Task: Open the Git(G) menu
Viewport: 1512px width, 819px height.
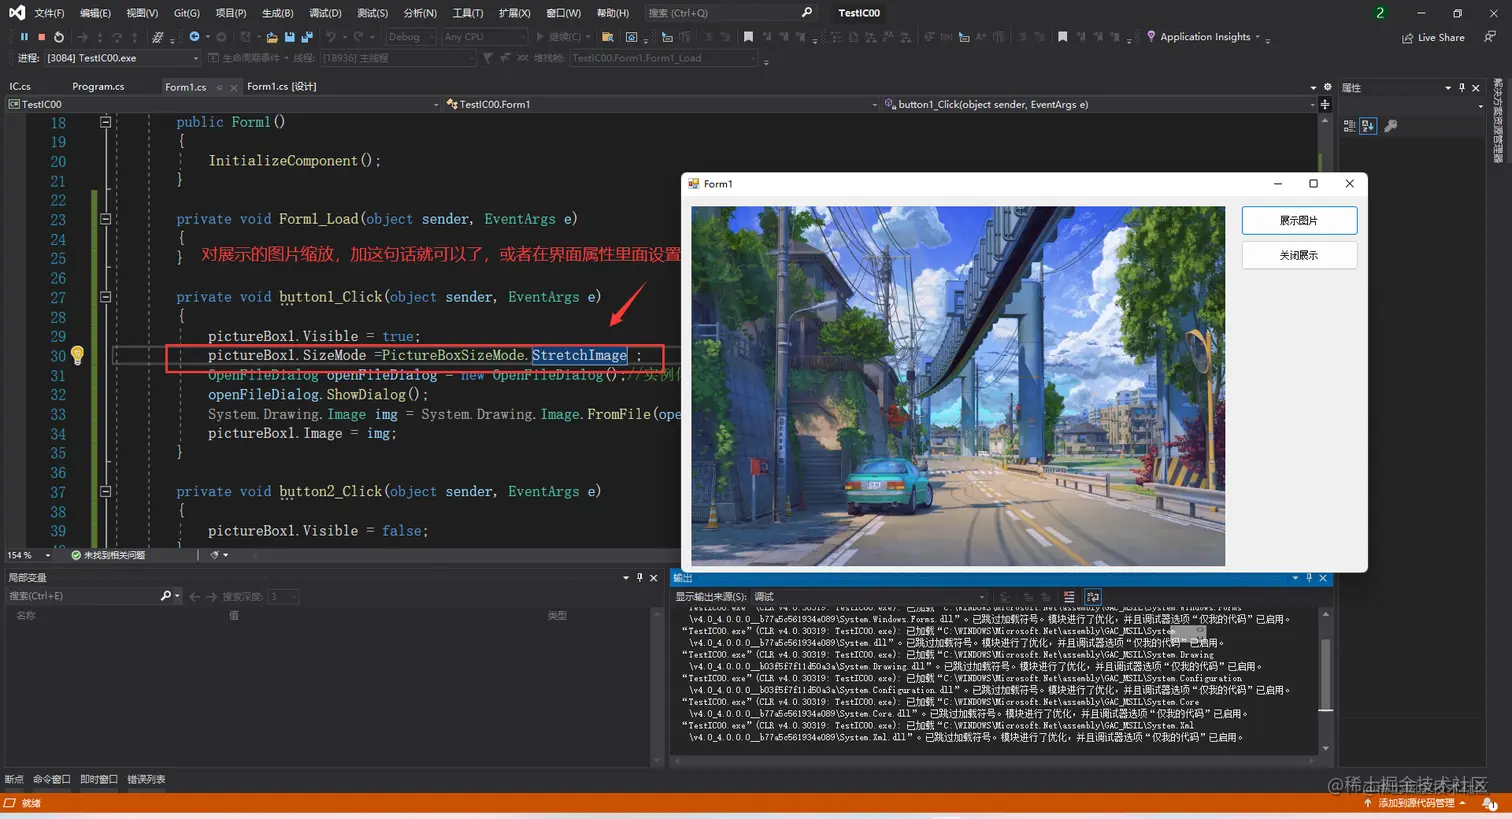Action: point(186,13)
